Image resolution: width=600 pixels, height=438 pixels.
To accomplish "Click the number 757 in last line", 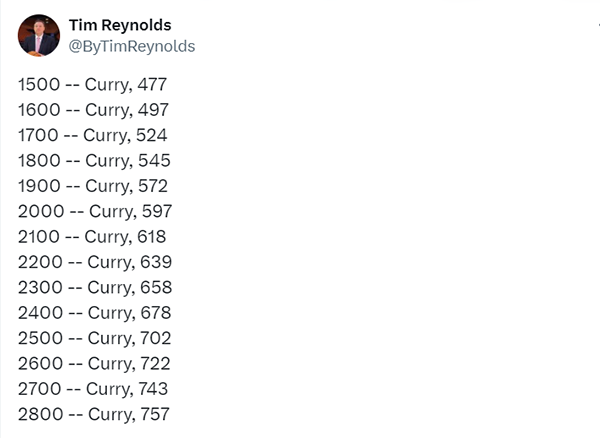I will 155,414.
